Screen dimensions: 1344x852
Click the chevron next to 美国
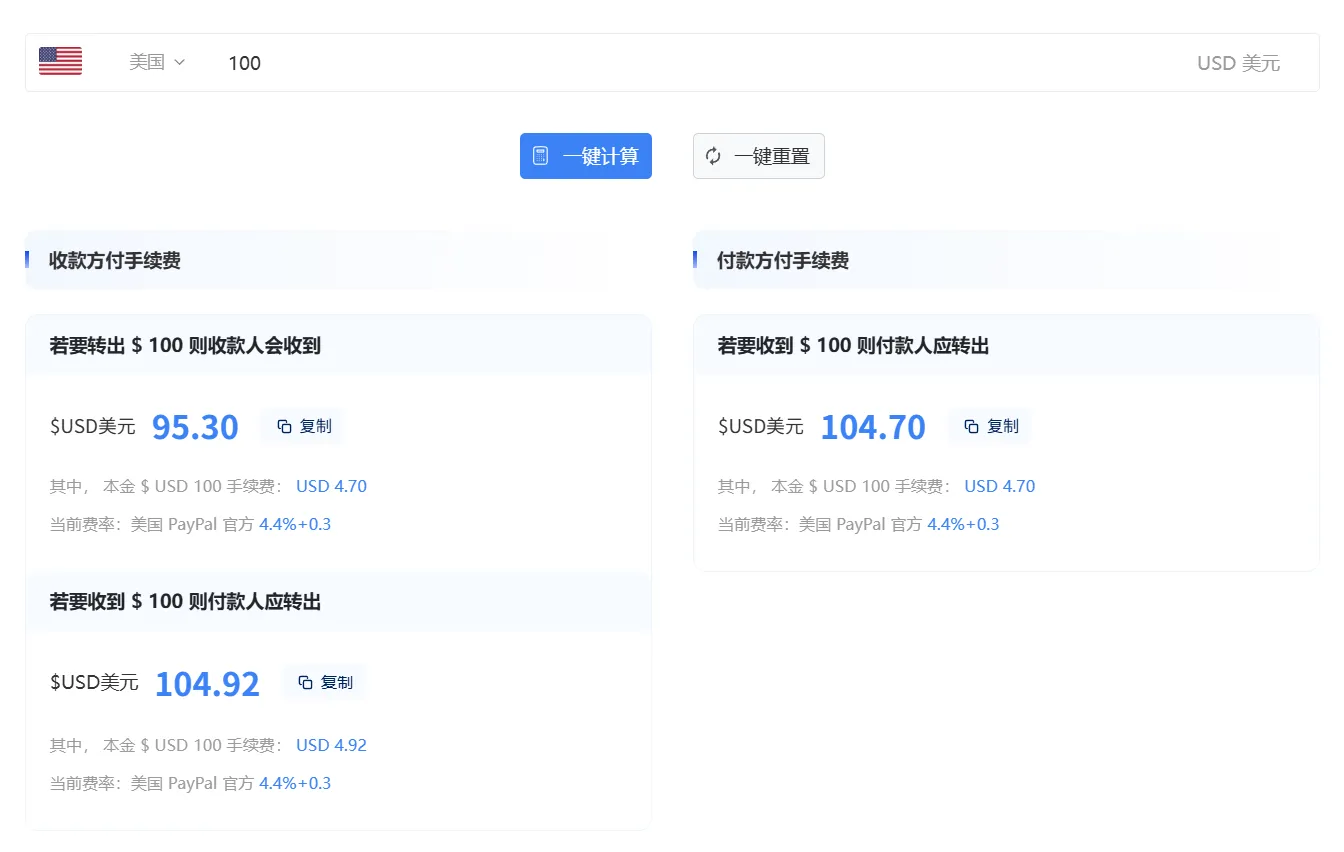point(178,61)
